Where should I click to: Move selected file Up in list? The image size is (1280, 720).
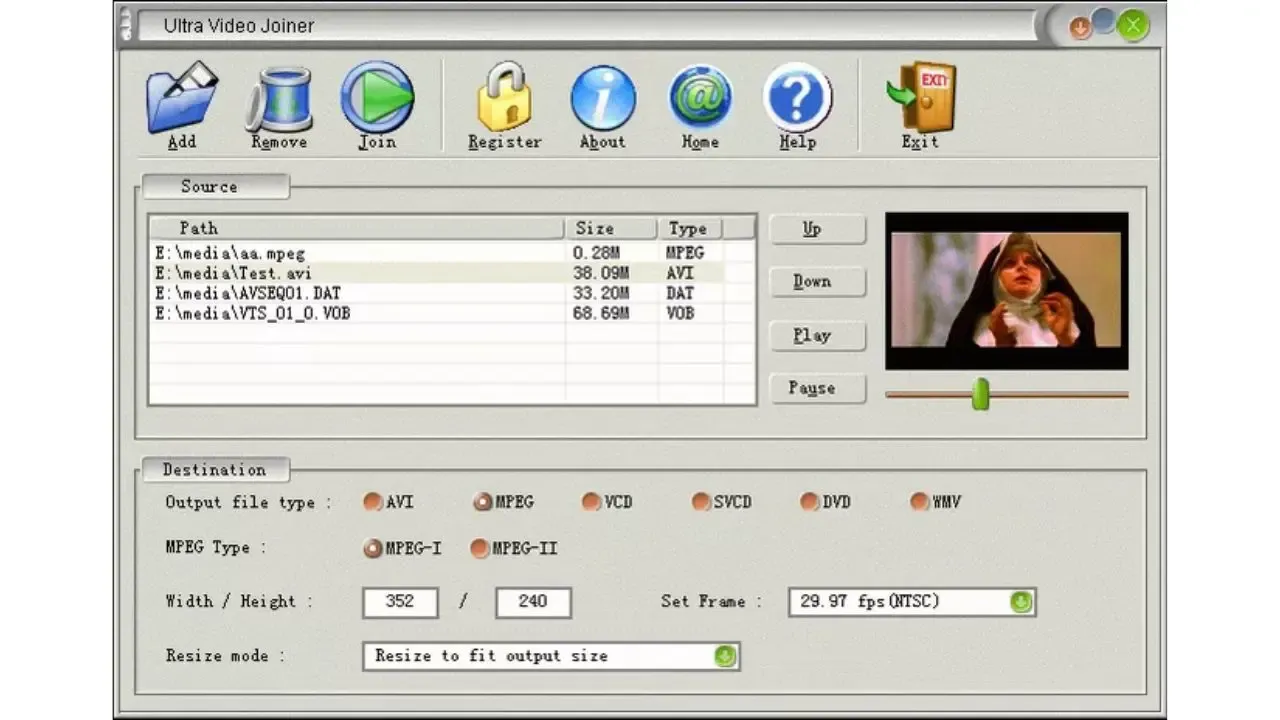(x=816, y=229)
